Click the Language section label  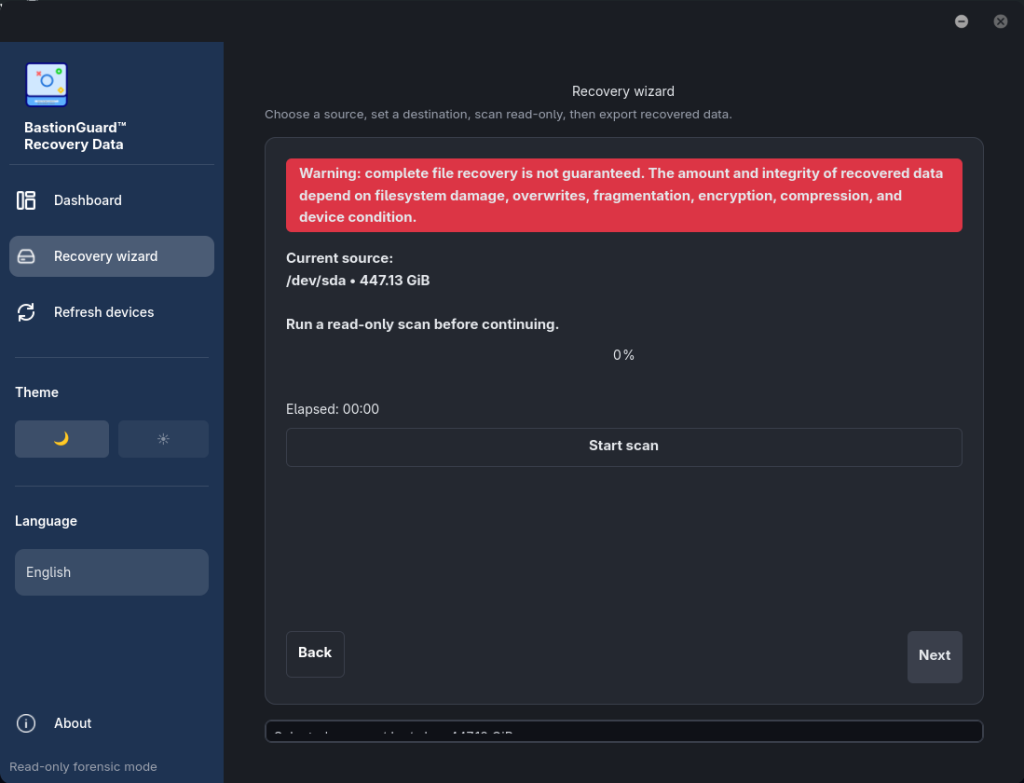point(46,521)
